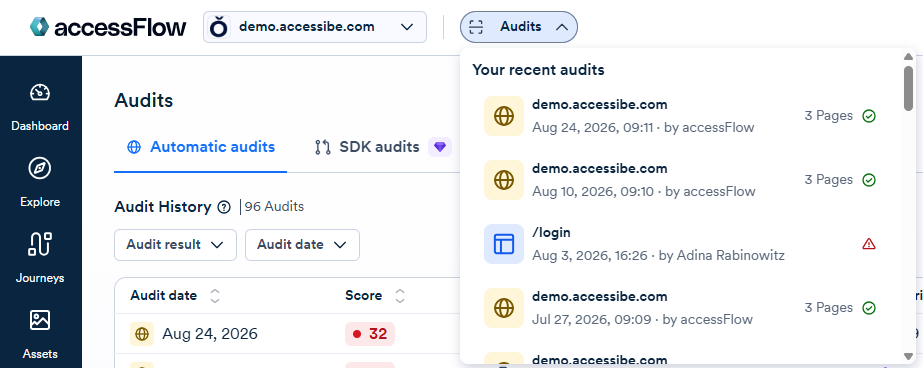Click green check status of Jul 27 audit

point(869,307)
